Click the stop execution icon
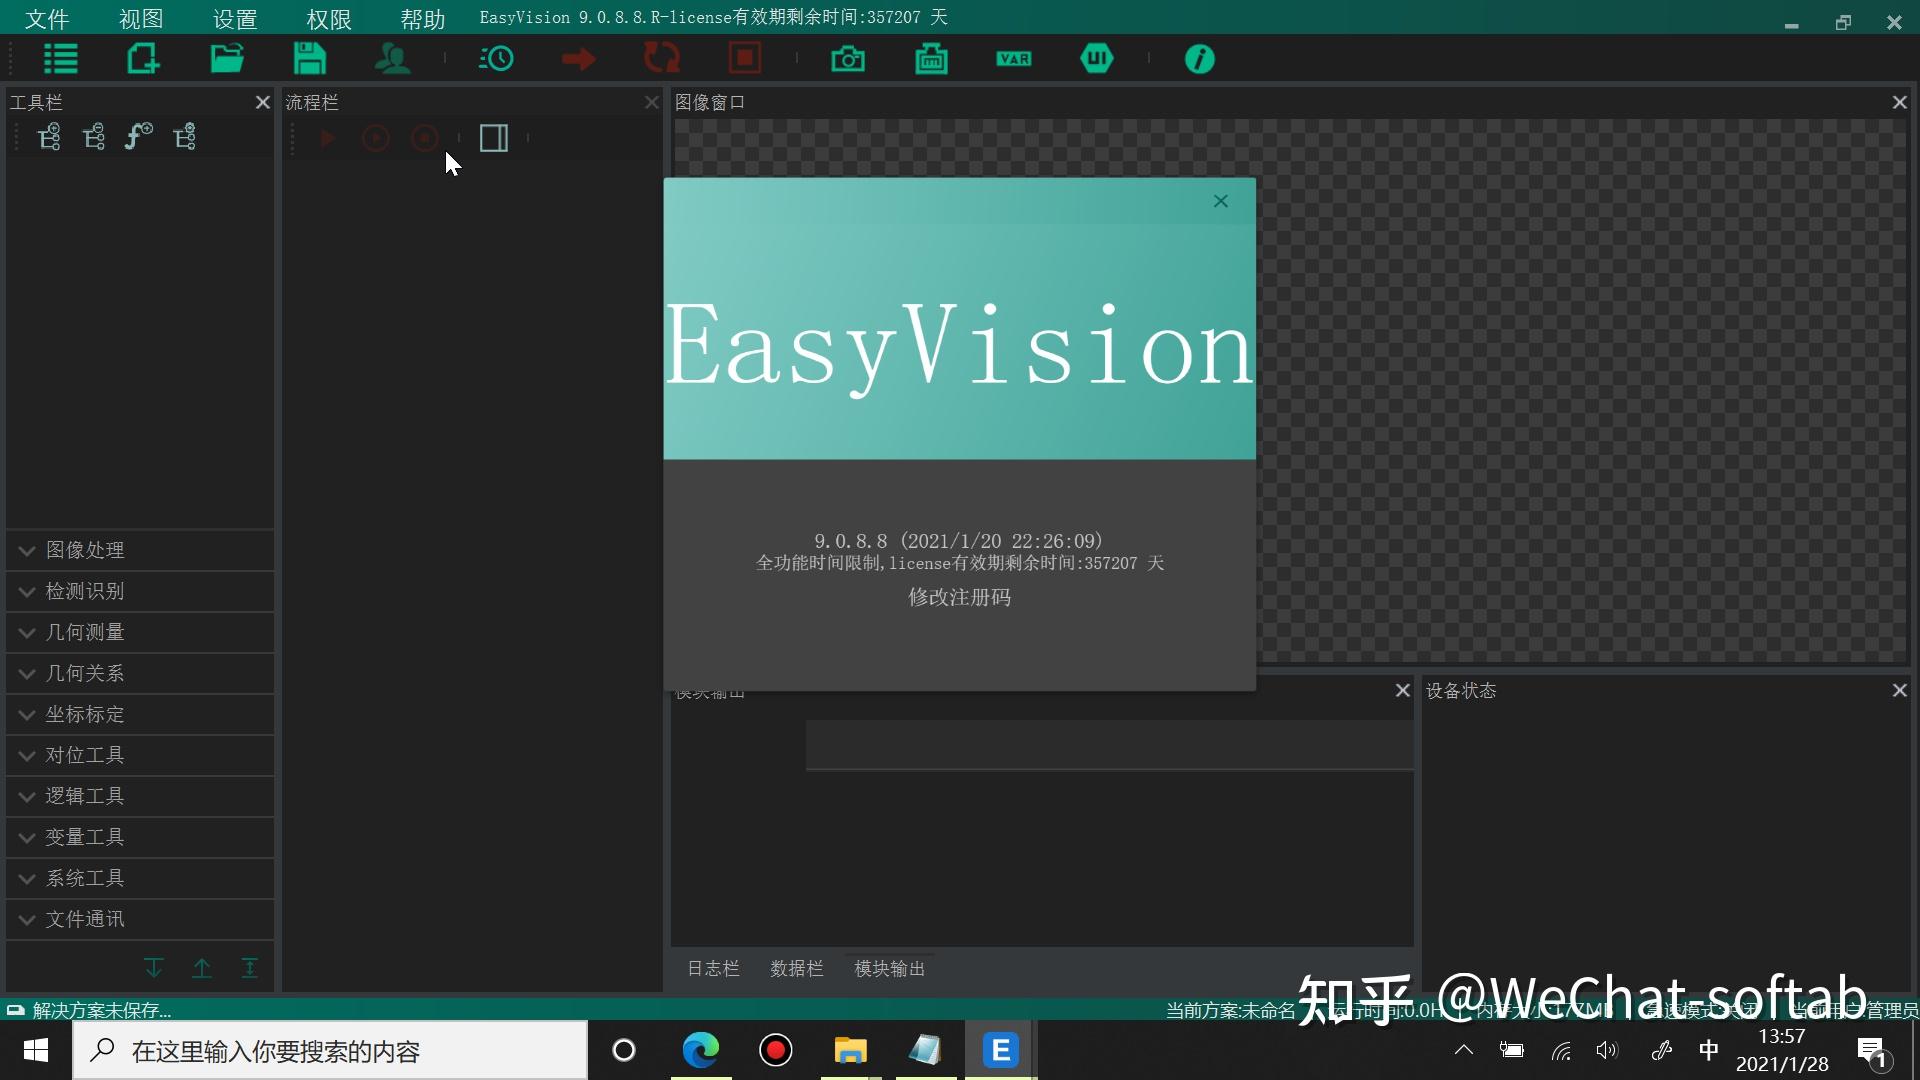 click(745, 58)
